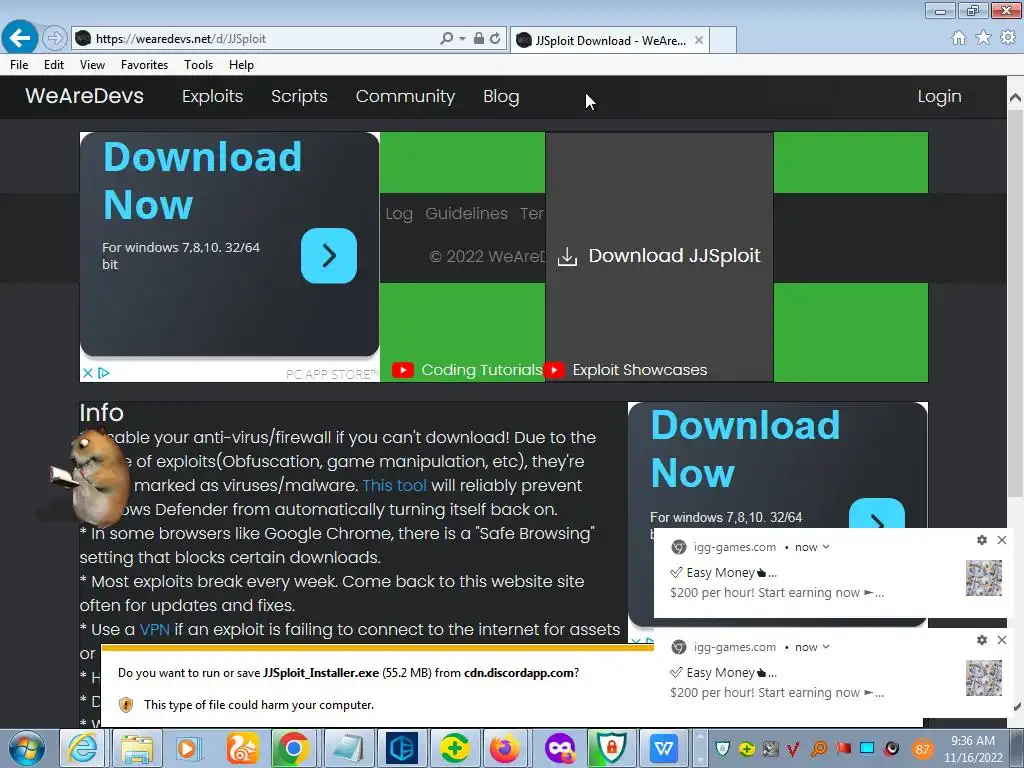
Task: Close the JJSploit Download tab
Action: (x=699, y=40)
